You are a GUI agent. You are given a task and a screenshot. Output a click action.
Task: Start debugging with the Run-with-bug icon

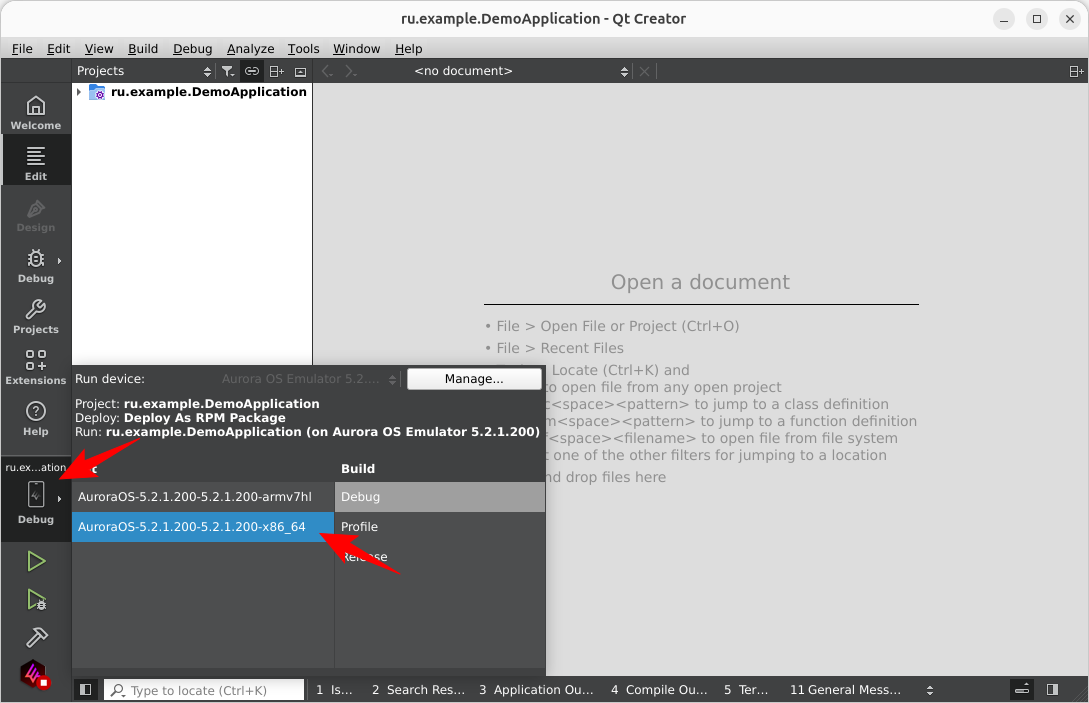tap(35, 599)
